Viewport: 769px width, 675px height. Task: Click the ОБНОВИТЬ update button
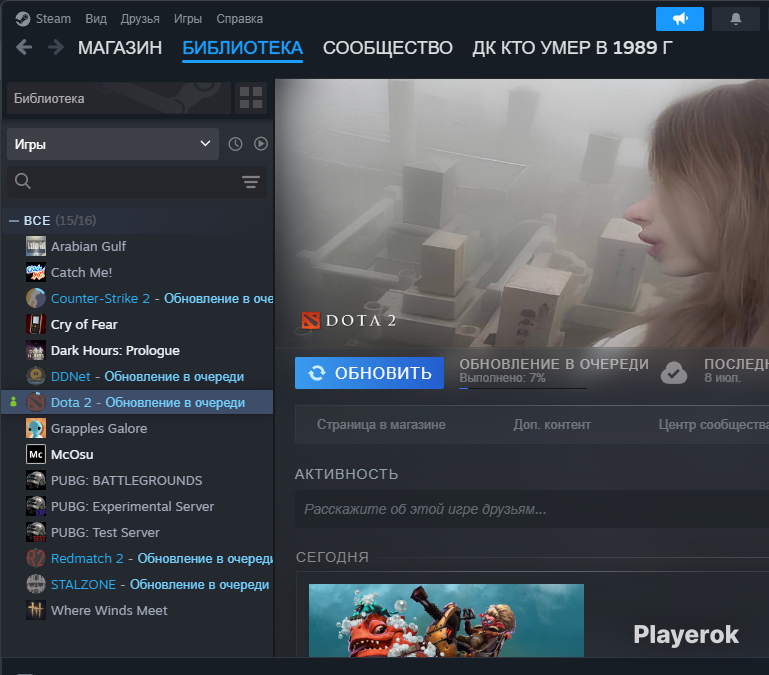[x=369, y=373]
